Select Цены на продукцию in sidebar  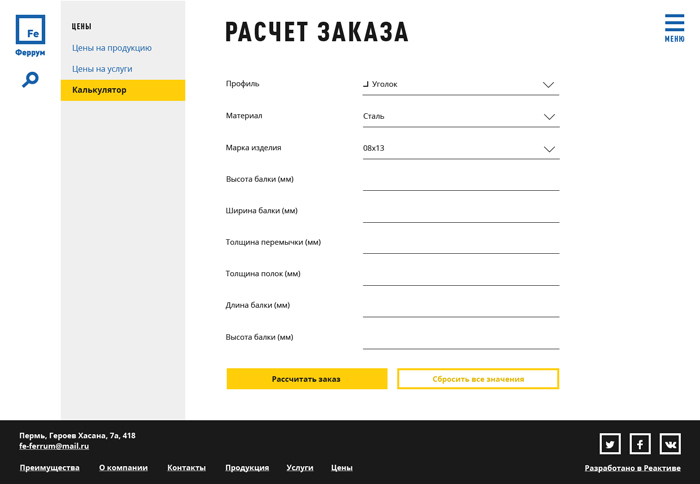[x=112, y=48]
